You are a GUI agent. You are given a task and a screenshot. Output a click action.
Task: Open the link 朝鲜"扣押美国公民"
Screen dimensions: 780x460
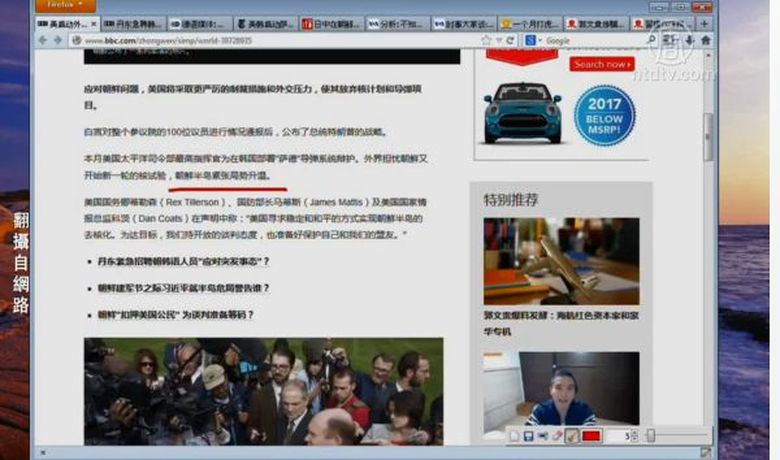click(x=176, y=314)
